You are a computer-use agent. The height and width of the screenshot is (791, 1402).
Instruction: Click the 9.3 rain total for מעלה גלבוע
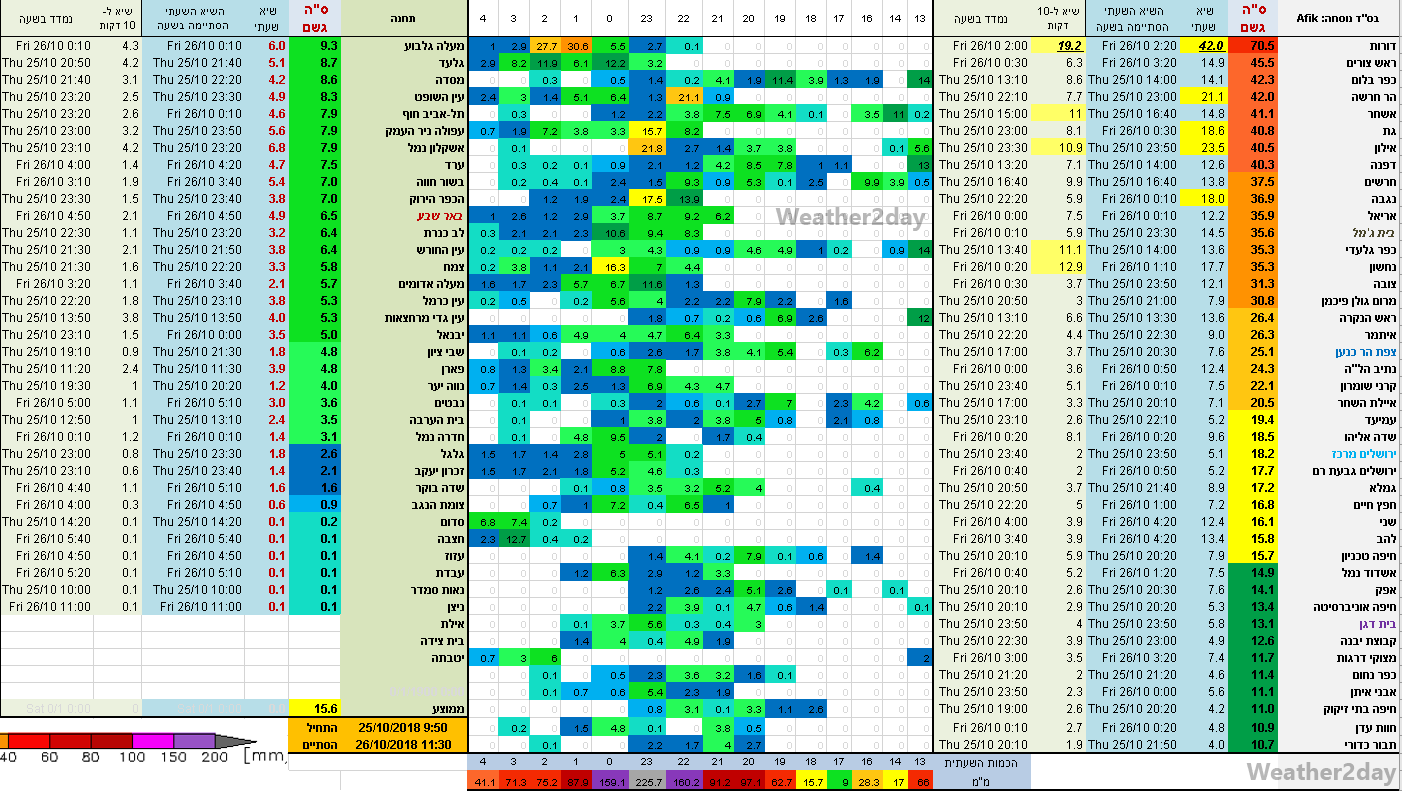click(x=315, y=46)
